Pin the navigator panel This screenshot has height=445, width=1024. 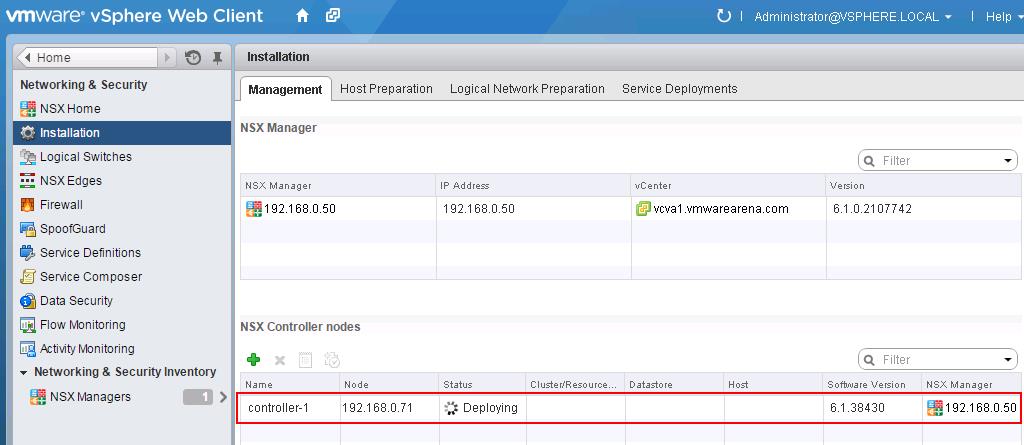(x=217, y=58)
